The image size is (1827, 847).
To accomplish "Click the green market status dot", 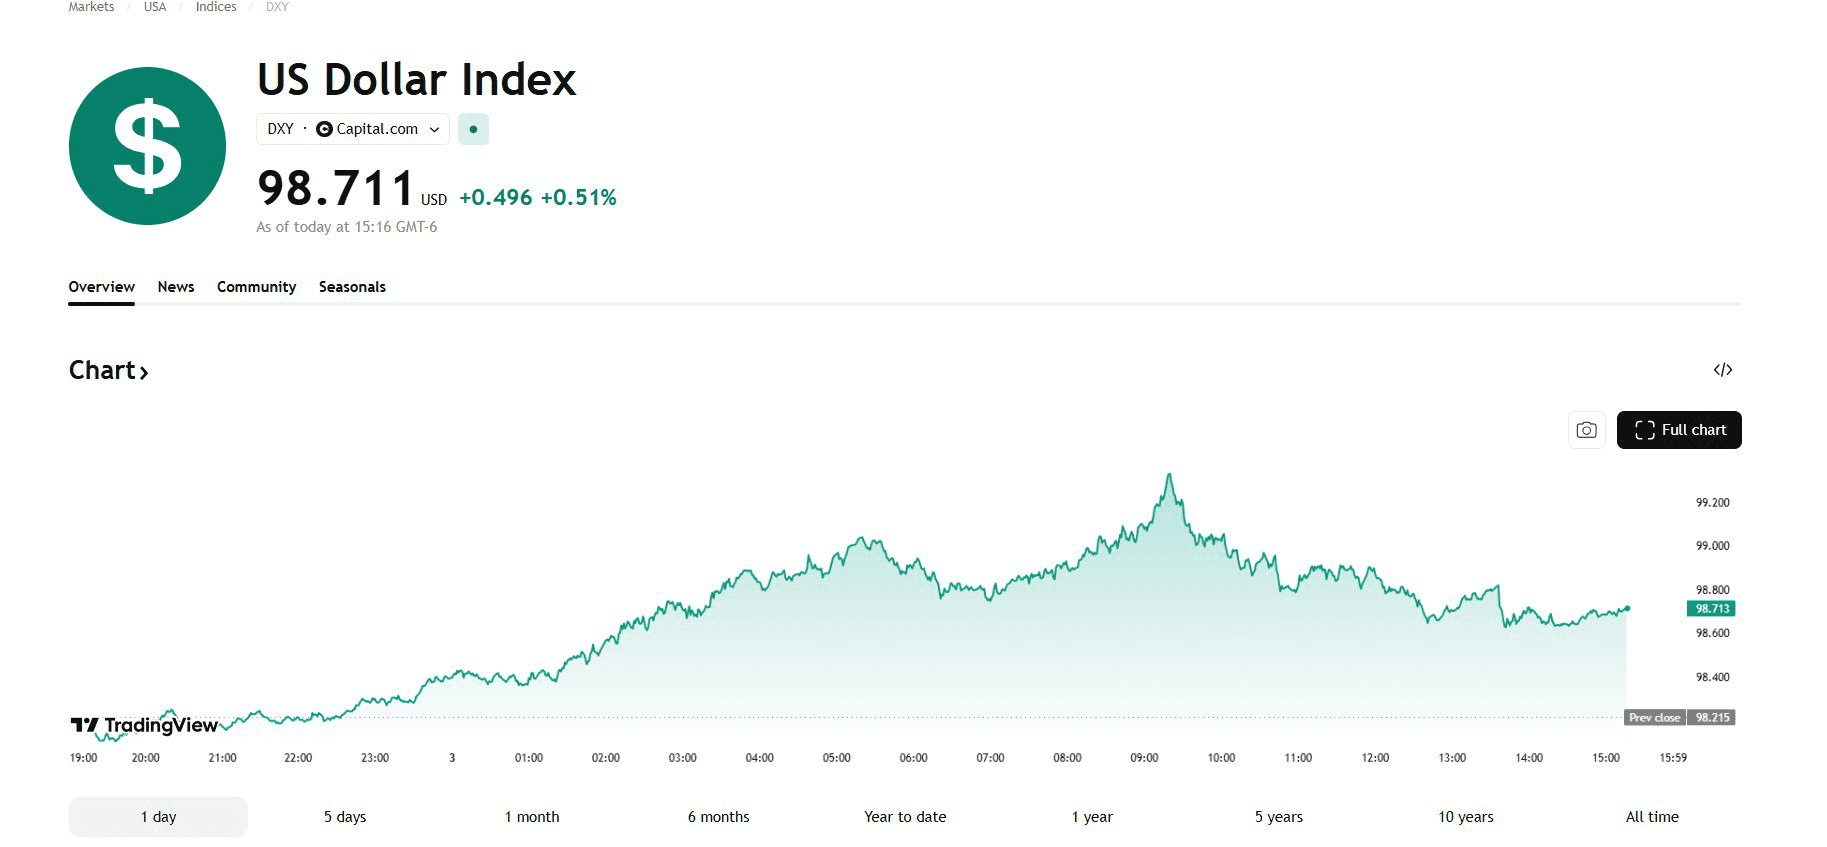I will click(x=473, y=129).
